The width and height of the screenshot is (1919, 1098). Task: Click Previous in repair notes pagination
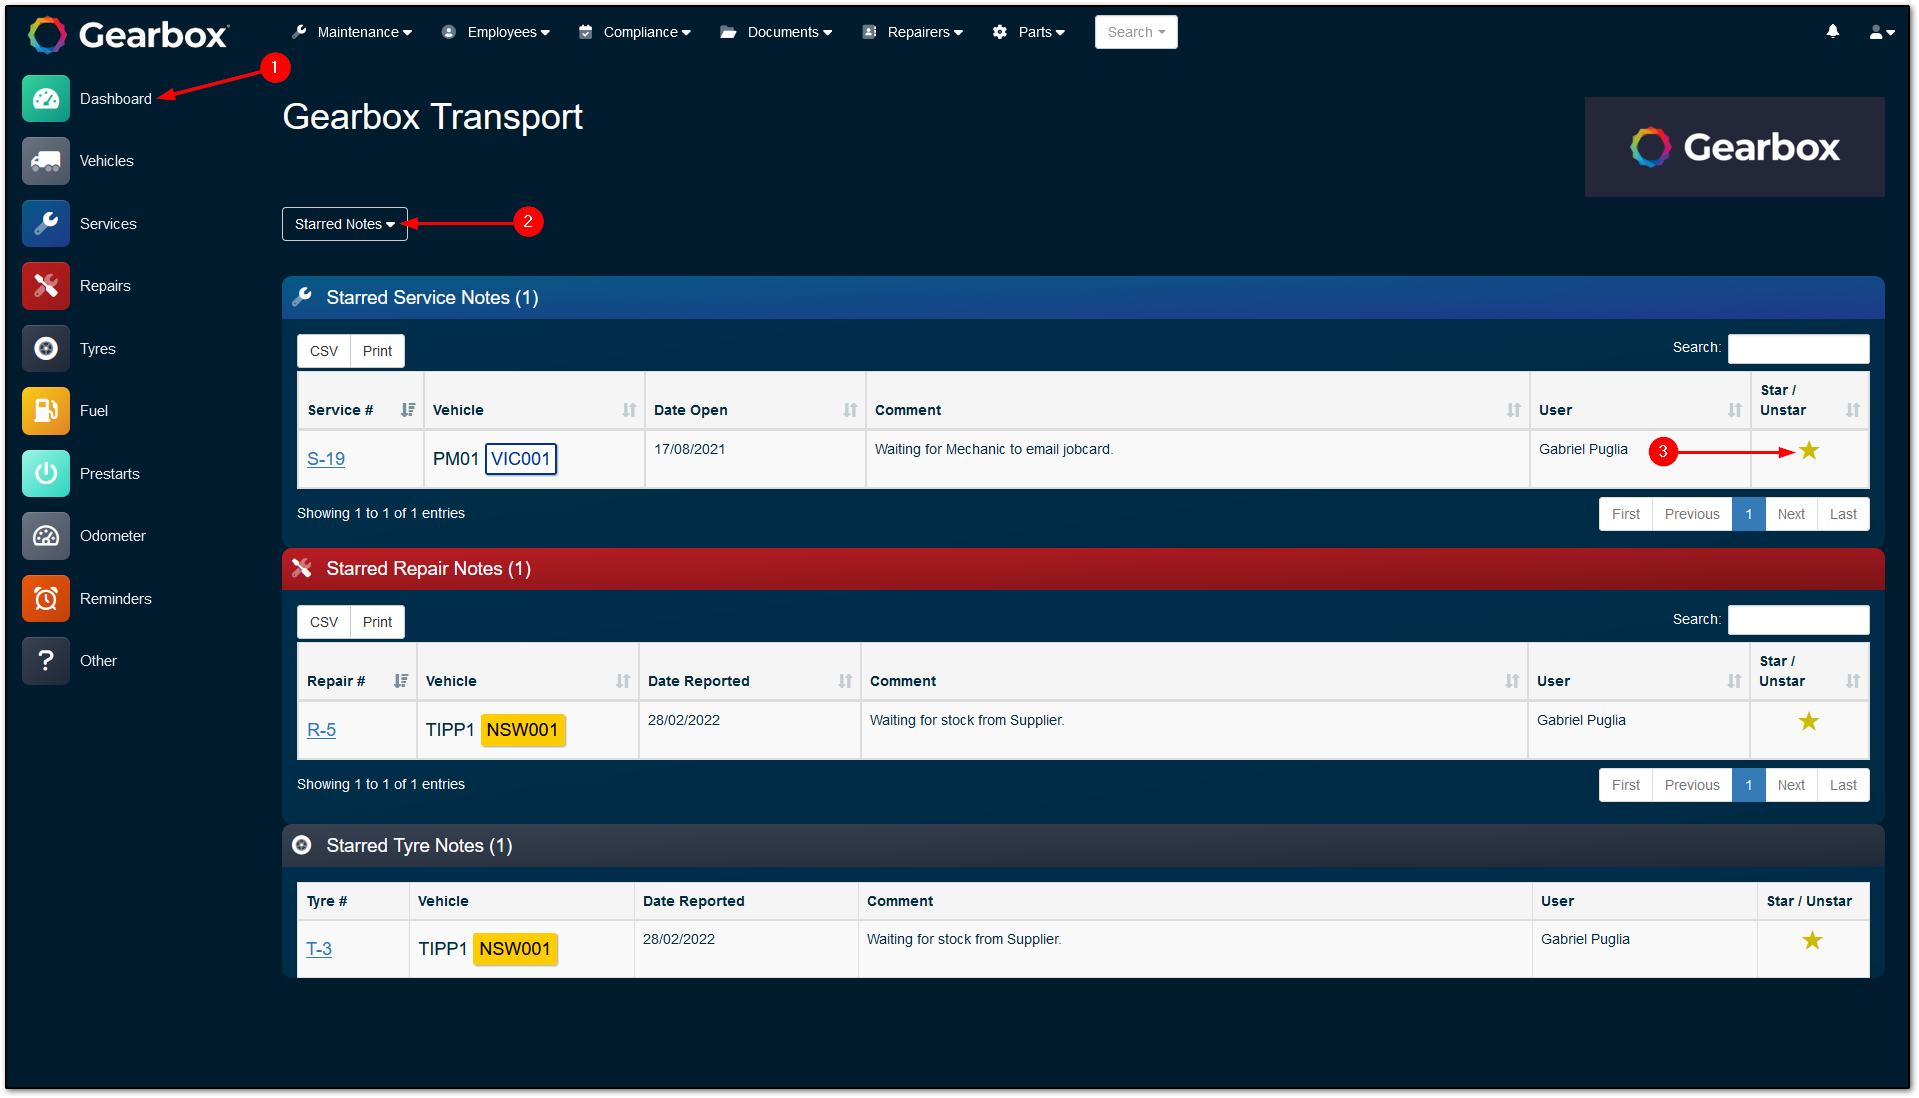(1692, 785)
